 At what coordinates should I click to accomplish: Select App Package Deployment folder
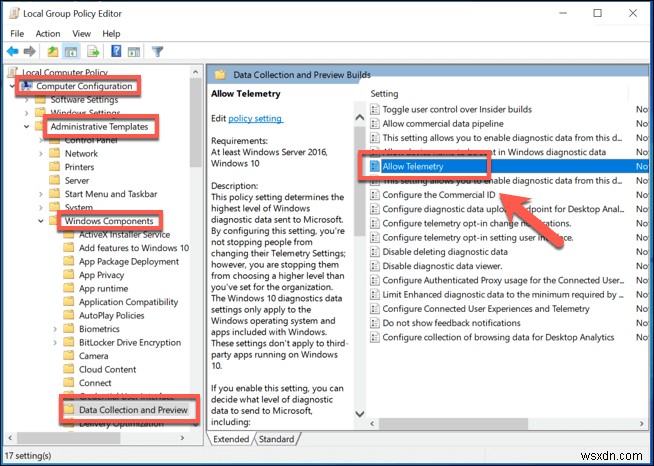[129, 262]
